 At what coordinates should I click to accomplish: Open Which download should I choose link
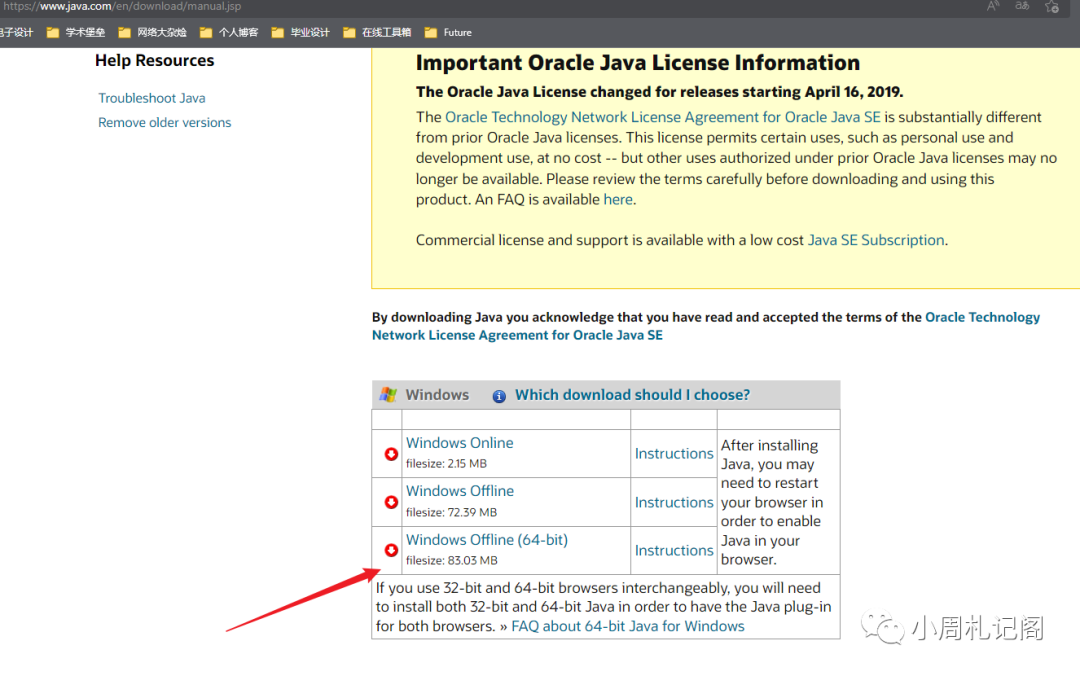(632, 395)
